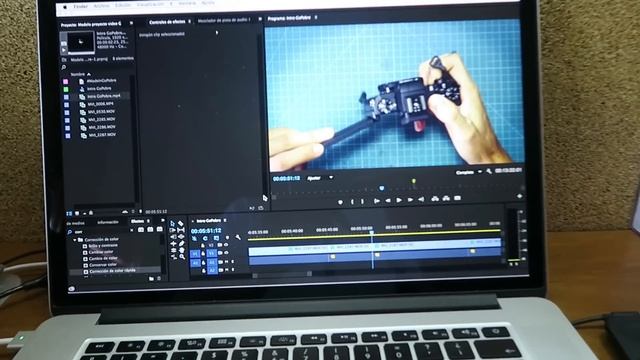Click delete trash icon in Effects panel

coord(159,279)
